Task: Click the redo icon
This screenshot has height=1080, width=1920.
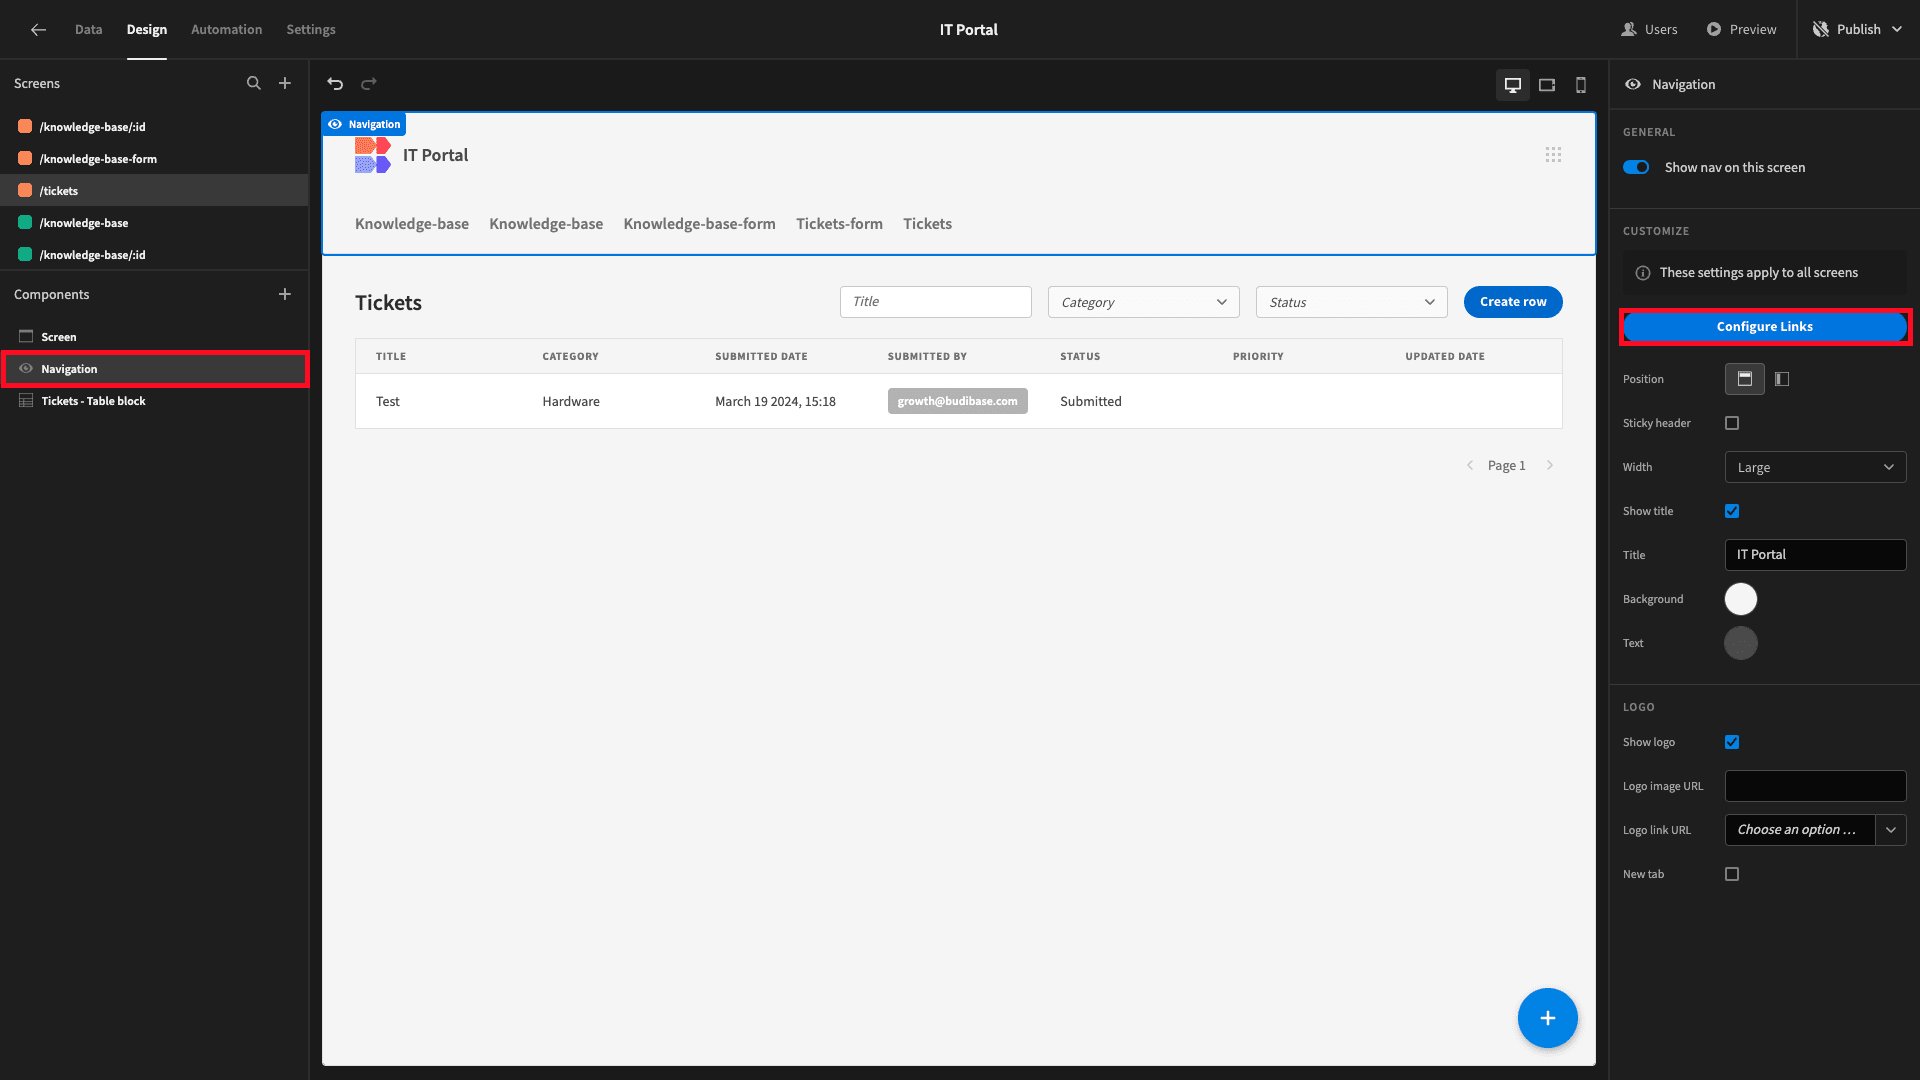Action: coord(369,84)
